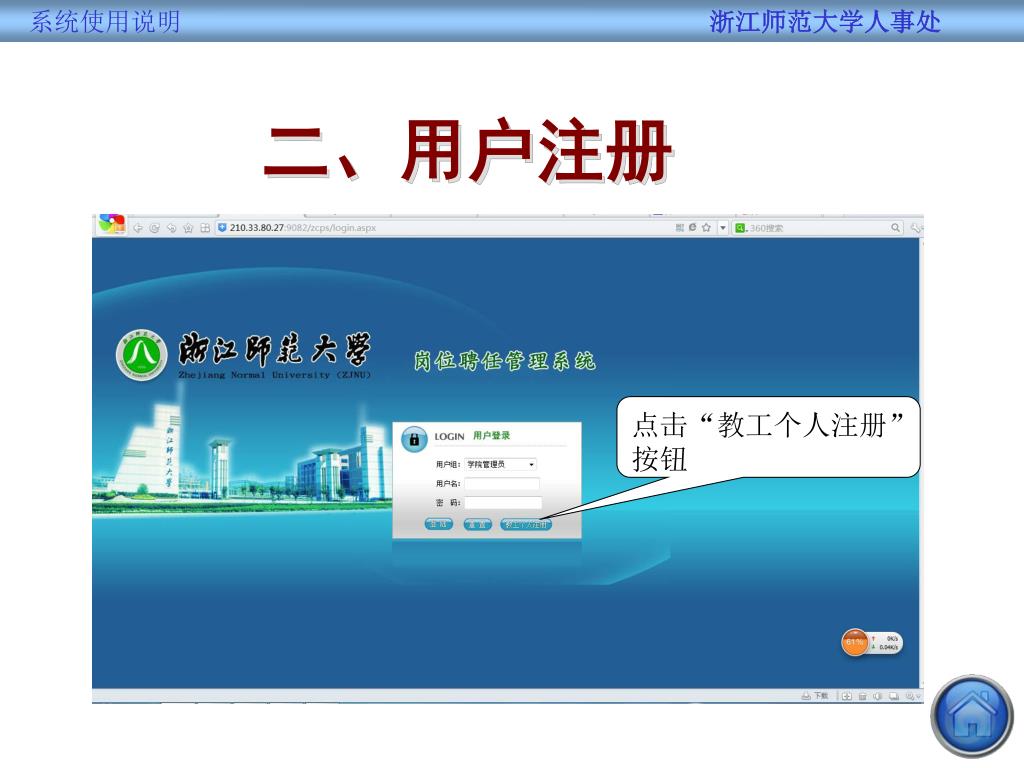The height and width of the screenshot is (768, 1024).
Task: Click the security shield icon before the URL
Action: (x=222, y=227)
